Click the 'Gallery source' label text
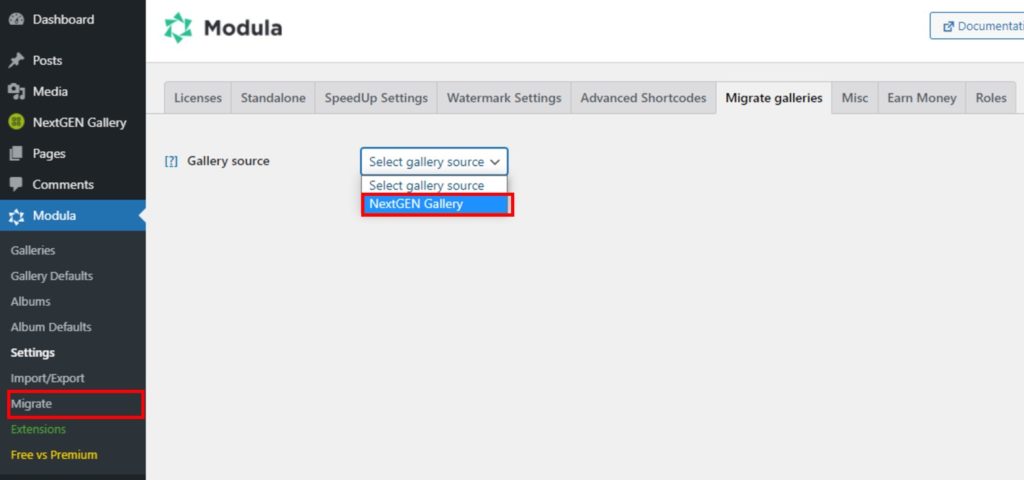The height and width of the screenshot is (480, 1024). 228,161
